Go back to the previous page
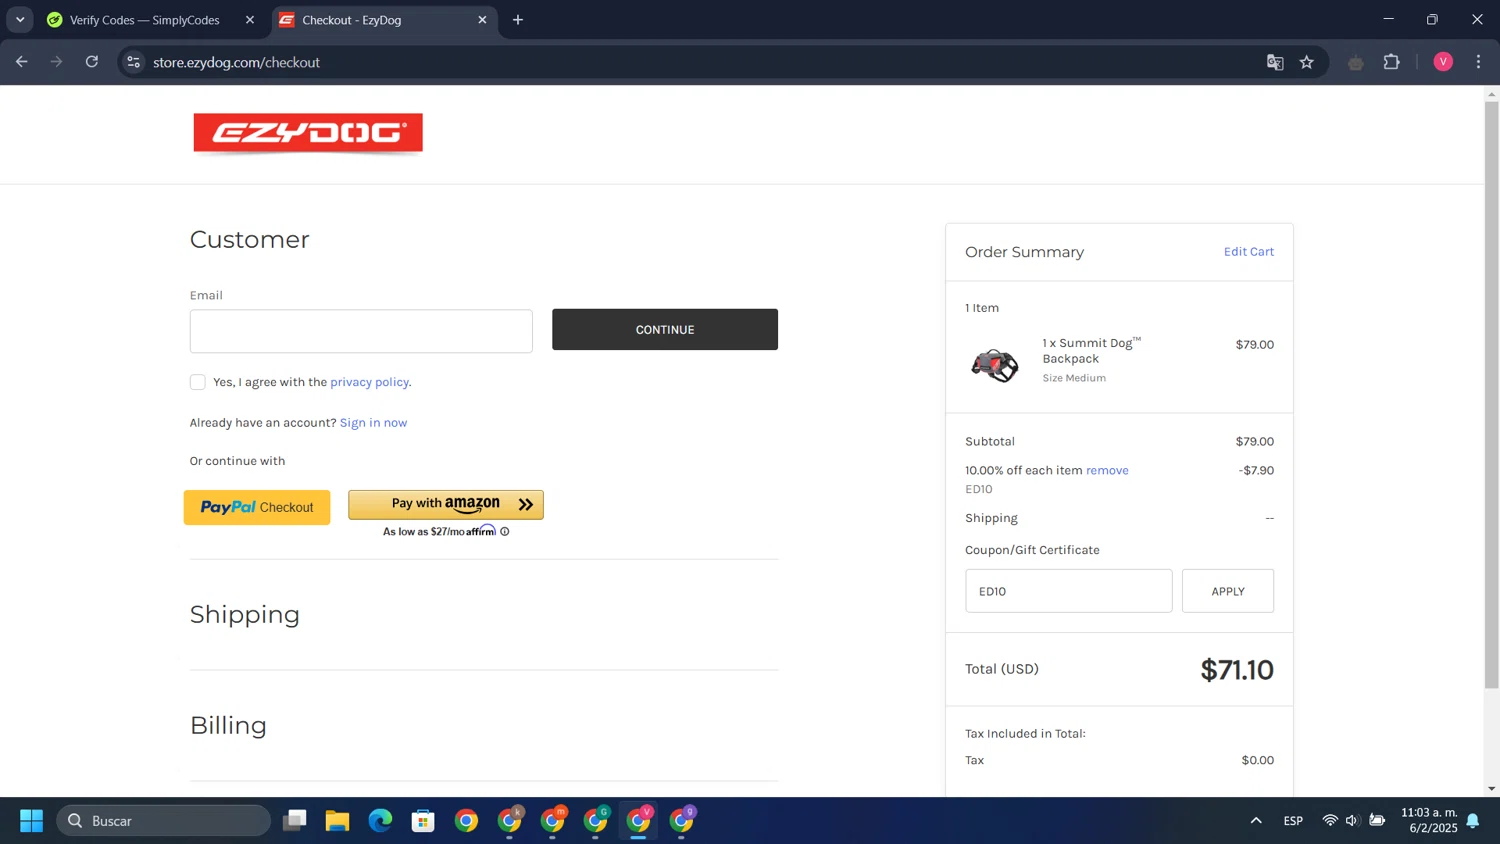The image size is (1500, 844). (22, 62)
